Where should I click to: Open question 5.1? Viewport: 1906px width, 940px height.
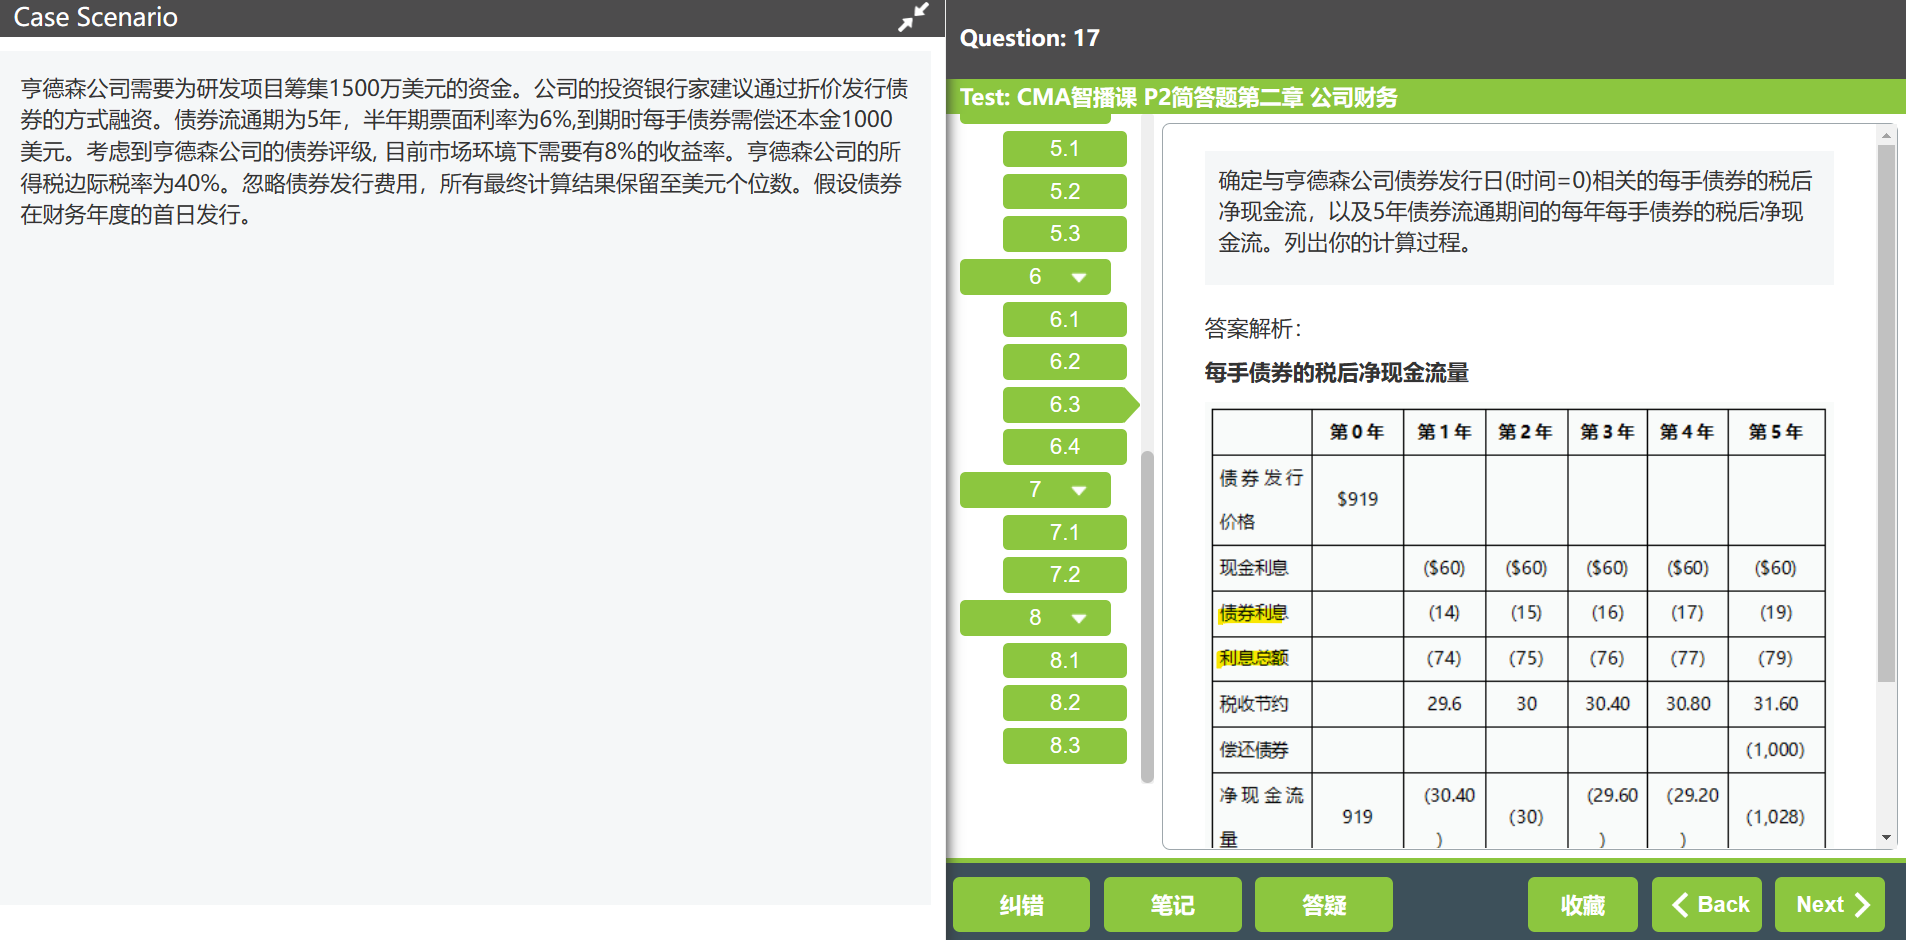pos(1065,149)
